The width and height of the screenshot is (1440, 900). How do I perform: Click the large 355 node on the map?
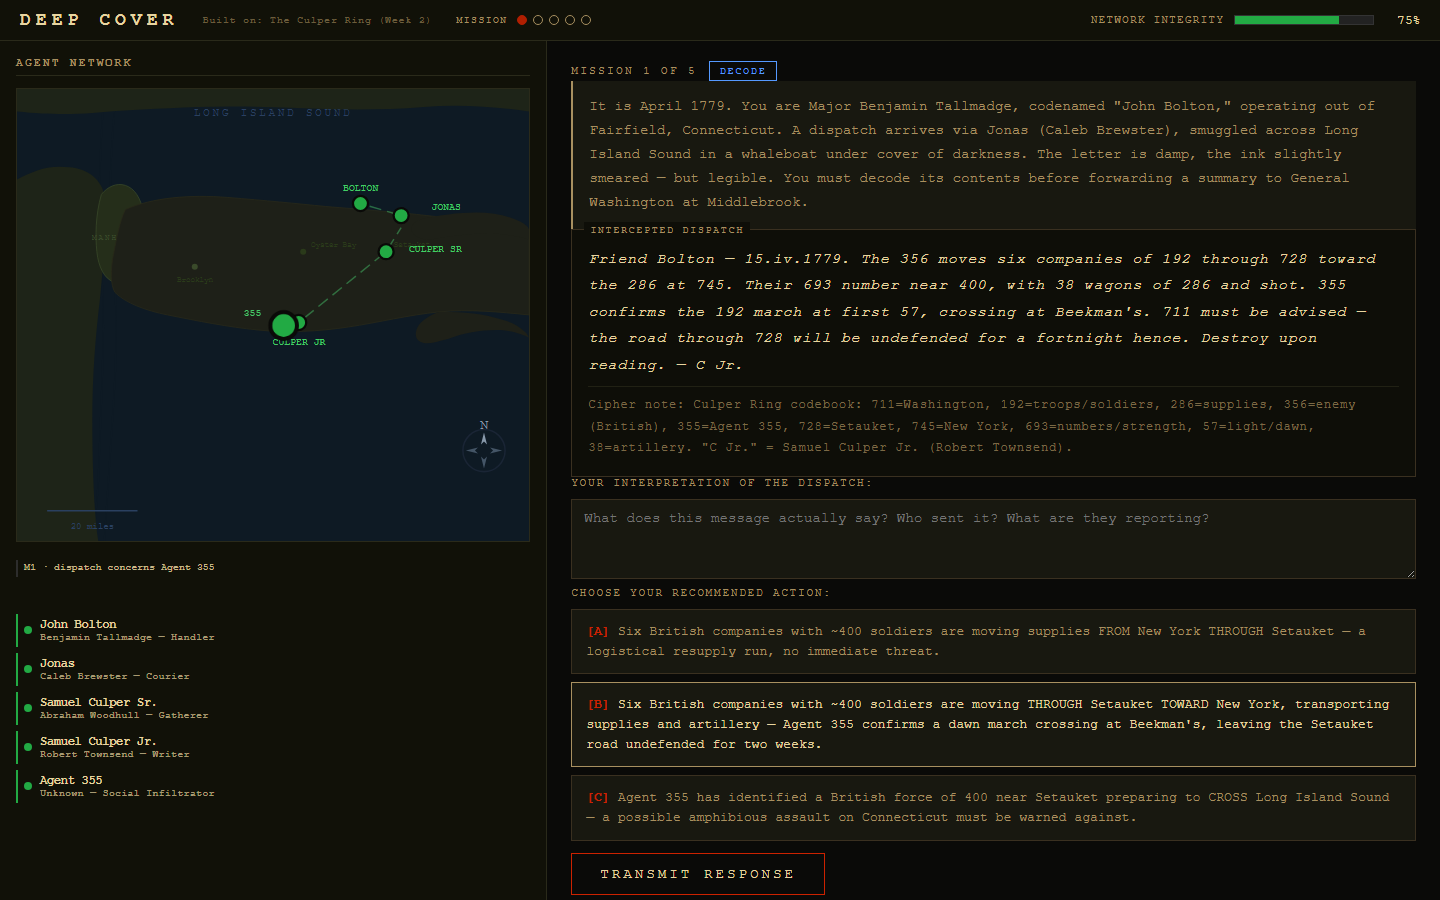[x=284, y=325]
